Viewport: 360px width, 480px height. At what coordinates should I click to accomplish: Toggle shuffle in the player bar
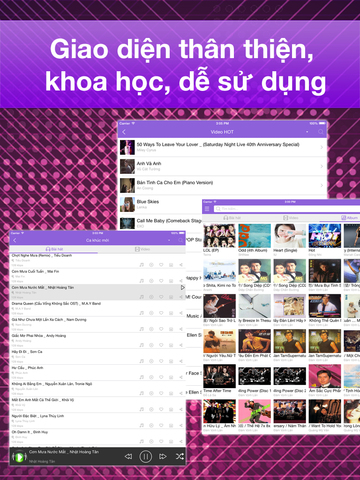(x=180, y=456)
